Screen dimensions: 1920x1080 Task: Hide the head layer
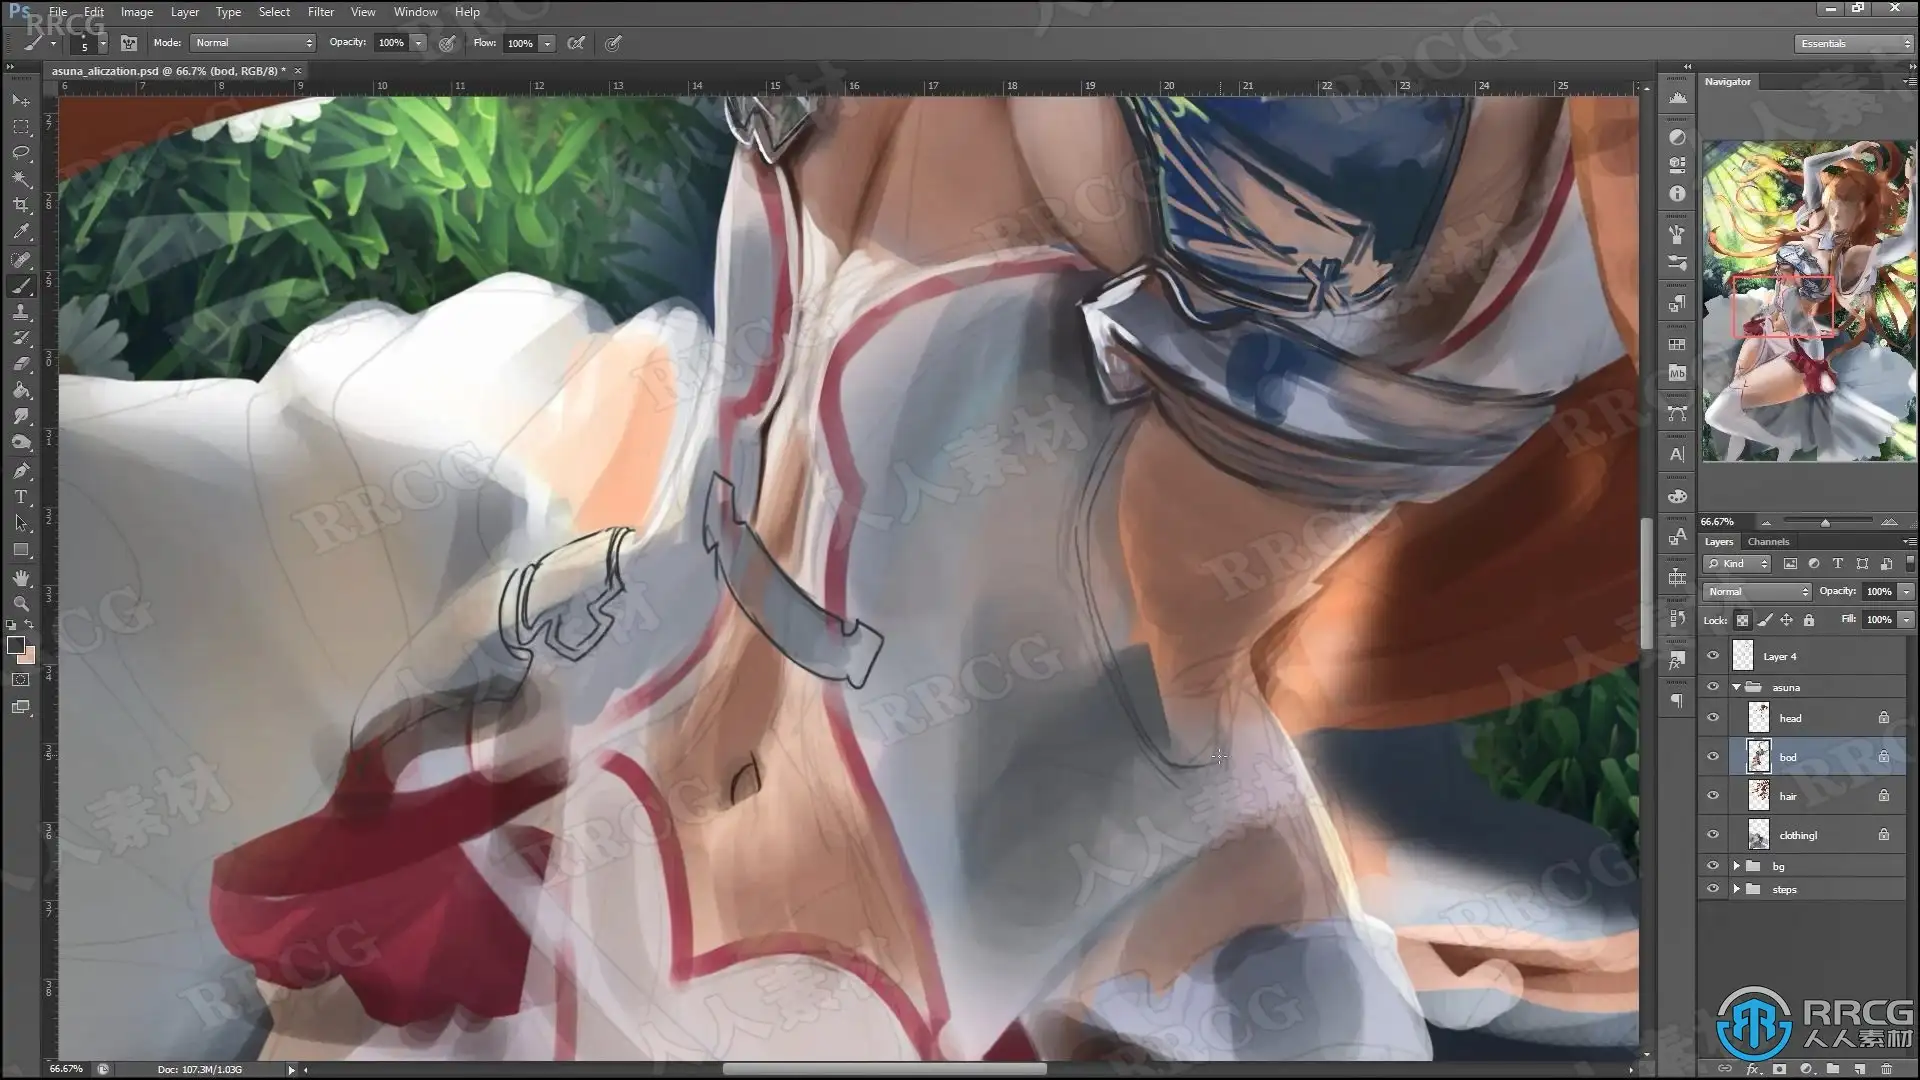pyautogui.click(x=1713, y=718)
